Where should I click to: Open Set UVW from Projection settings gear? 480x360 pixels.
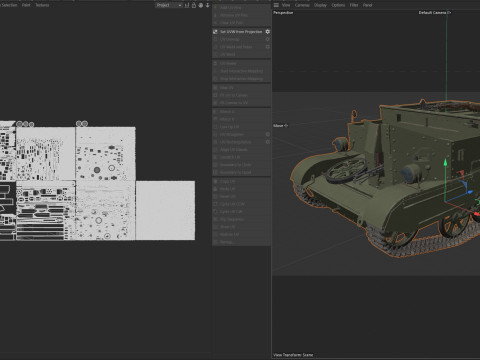coord(268,32)
